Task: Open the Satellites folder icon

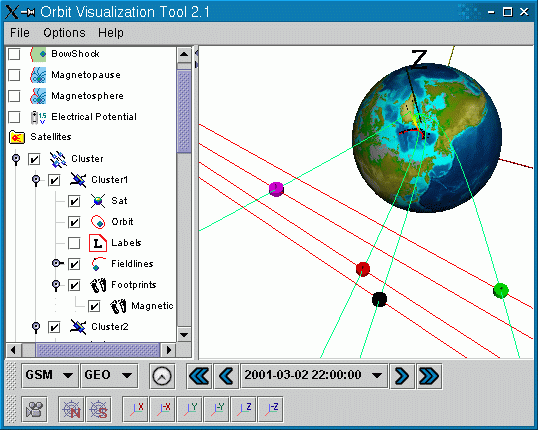Action: point(17,137)
